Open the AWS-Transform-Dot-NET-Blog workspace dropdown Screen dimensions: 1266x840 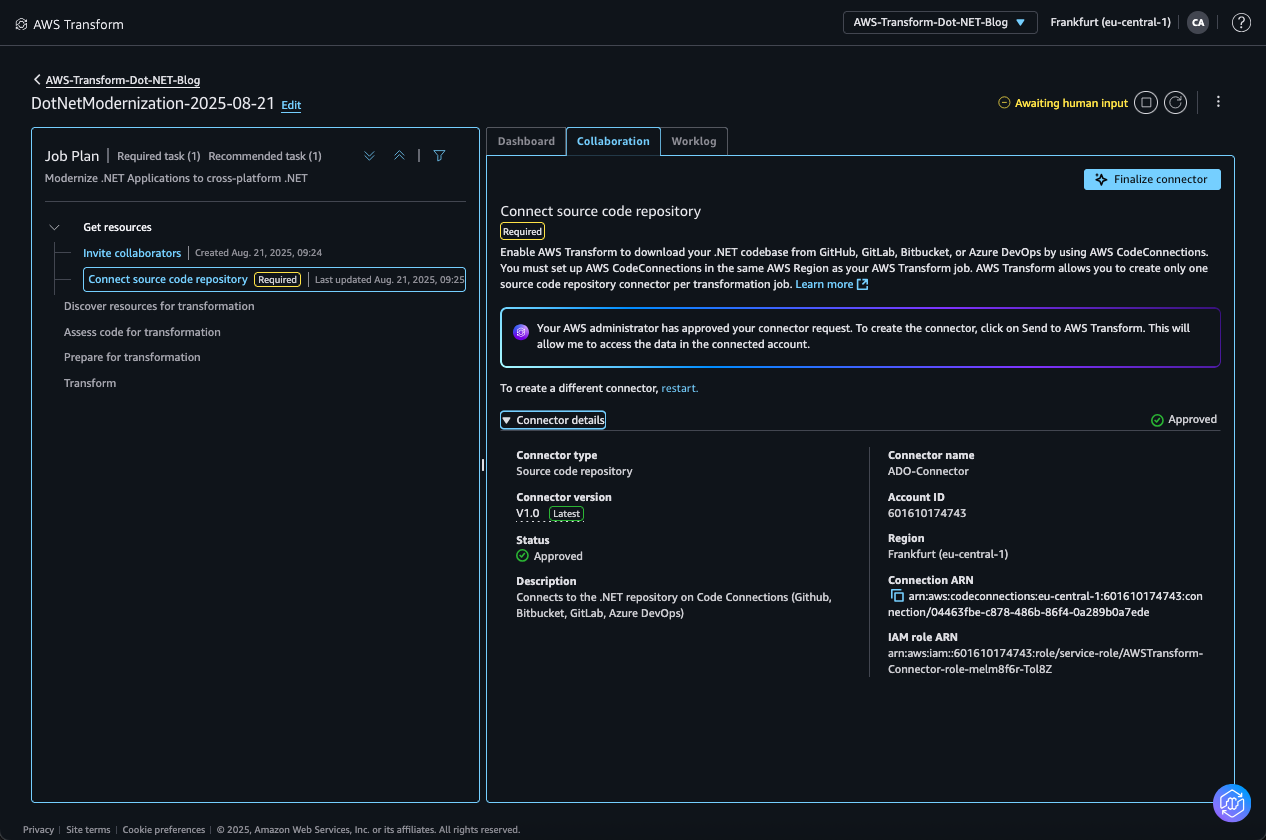coord(939,22)
